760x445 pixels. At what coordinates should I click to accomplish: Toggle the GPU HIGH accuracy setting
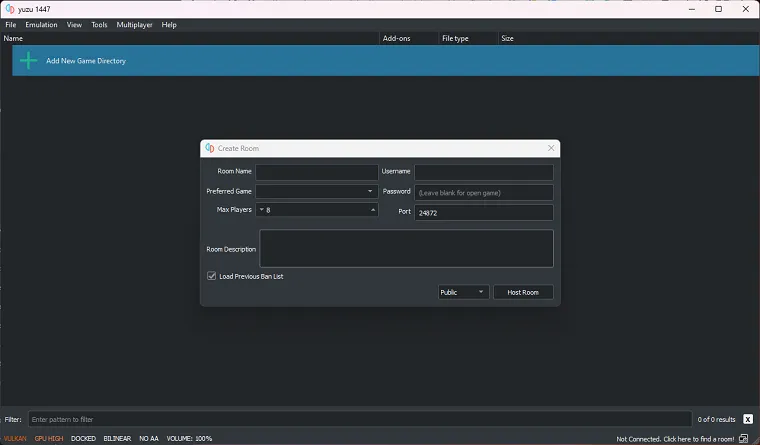[49, 438]
